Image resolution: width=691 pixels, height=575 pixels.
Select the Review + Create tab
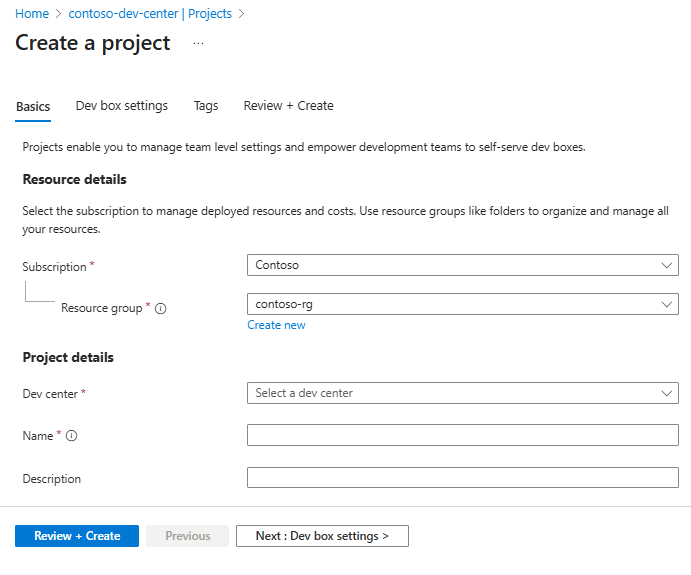pos(289,106)
